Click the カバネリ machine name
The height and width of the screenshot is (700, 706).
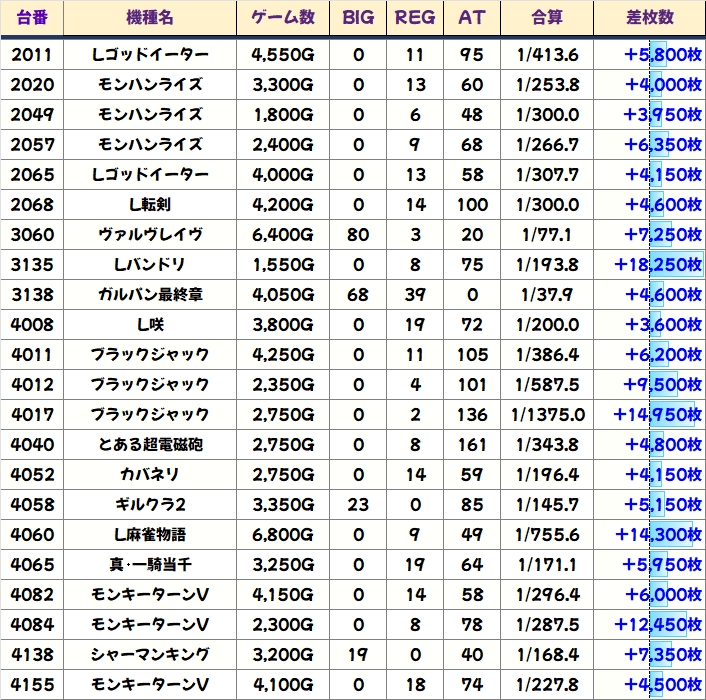[150, 474]
